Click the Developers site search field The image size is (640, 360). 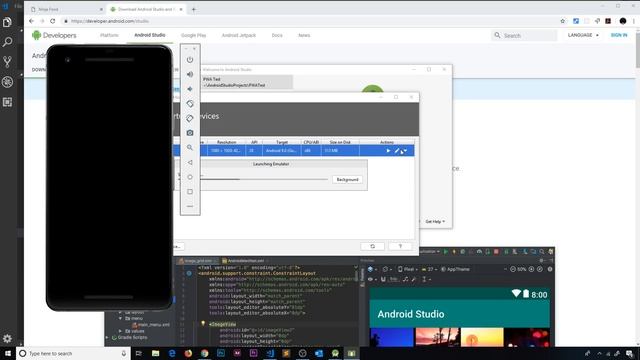(x=524, y=36)
